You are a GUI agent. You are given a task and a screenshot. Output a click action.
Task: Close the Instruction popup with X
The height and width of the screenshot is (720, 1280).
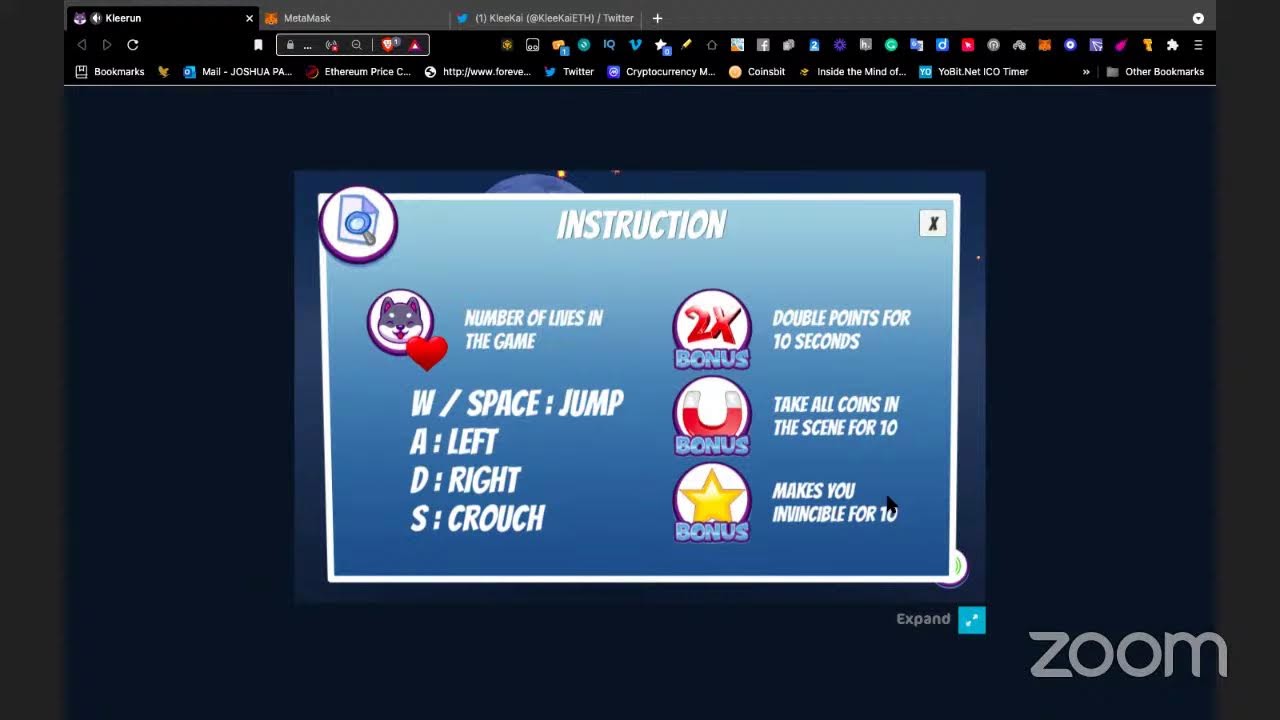pos(932,223)
